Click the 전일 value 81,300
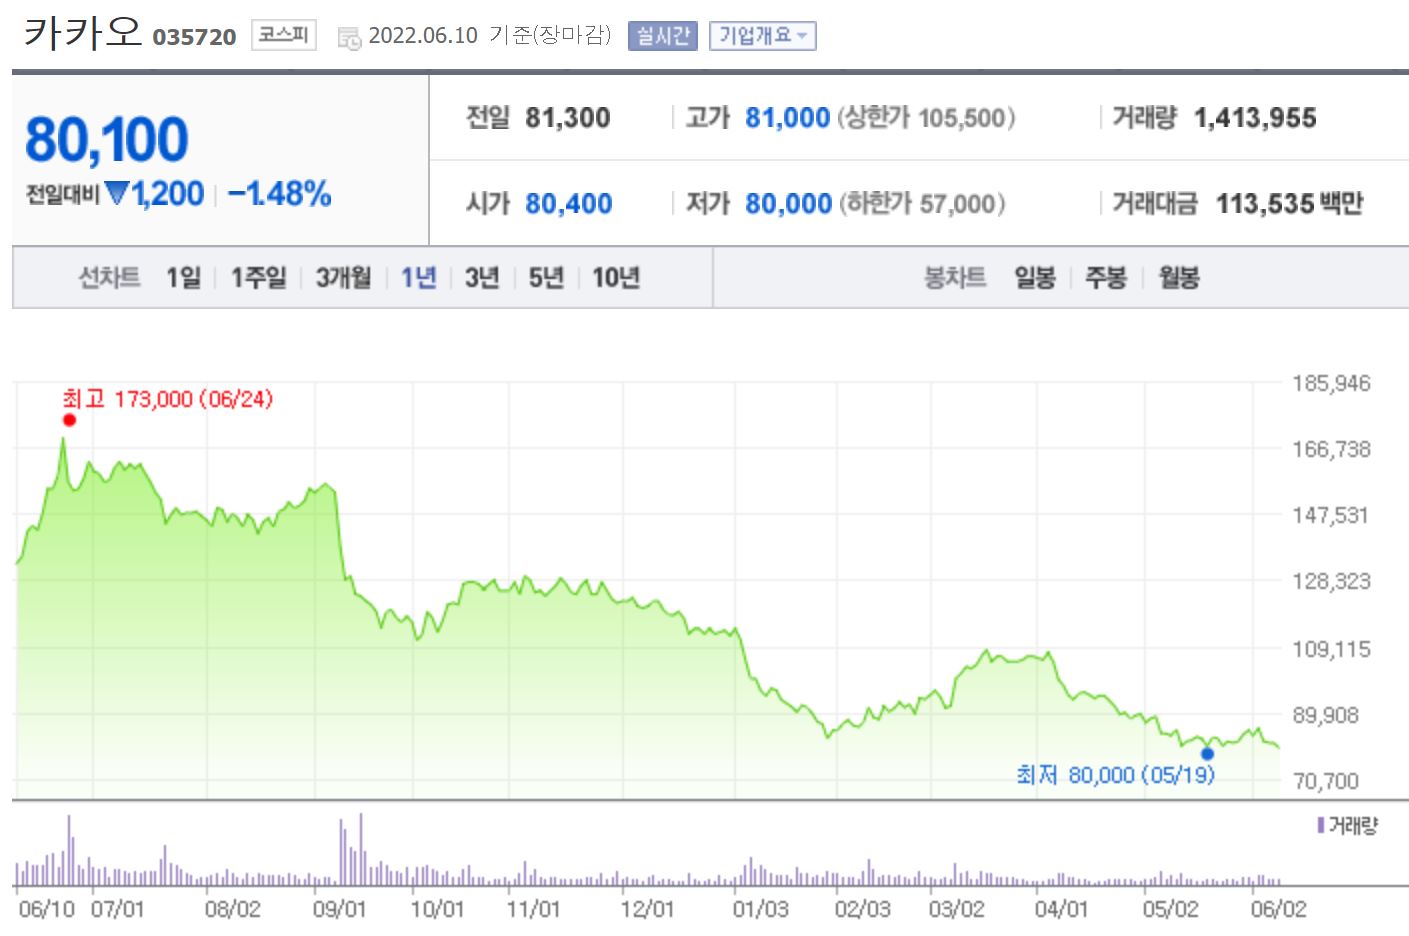This screenshot has height=936, width=1409. (x=568, y=118)
